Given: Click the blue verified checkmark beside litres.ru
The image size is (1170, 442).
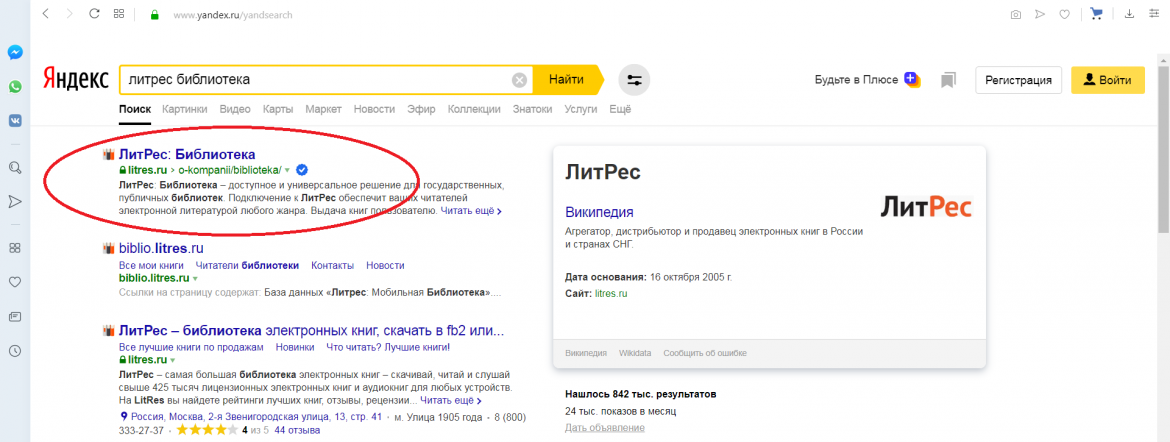Looking at the screenshot, I should (x=301, y=169).
